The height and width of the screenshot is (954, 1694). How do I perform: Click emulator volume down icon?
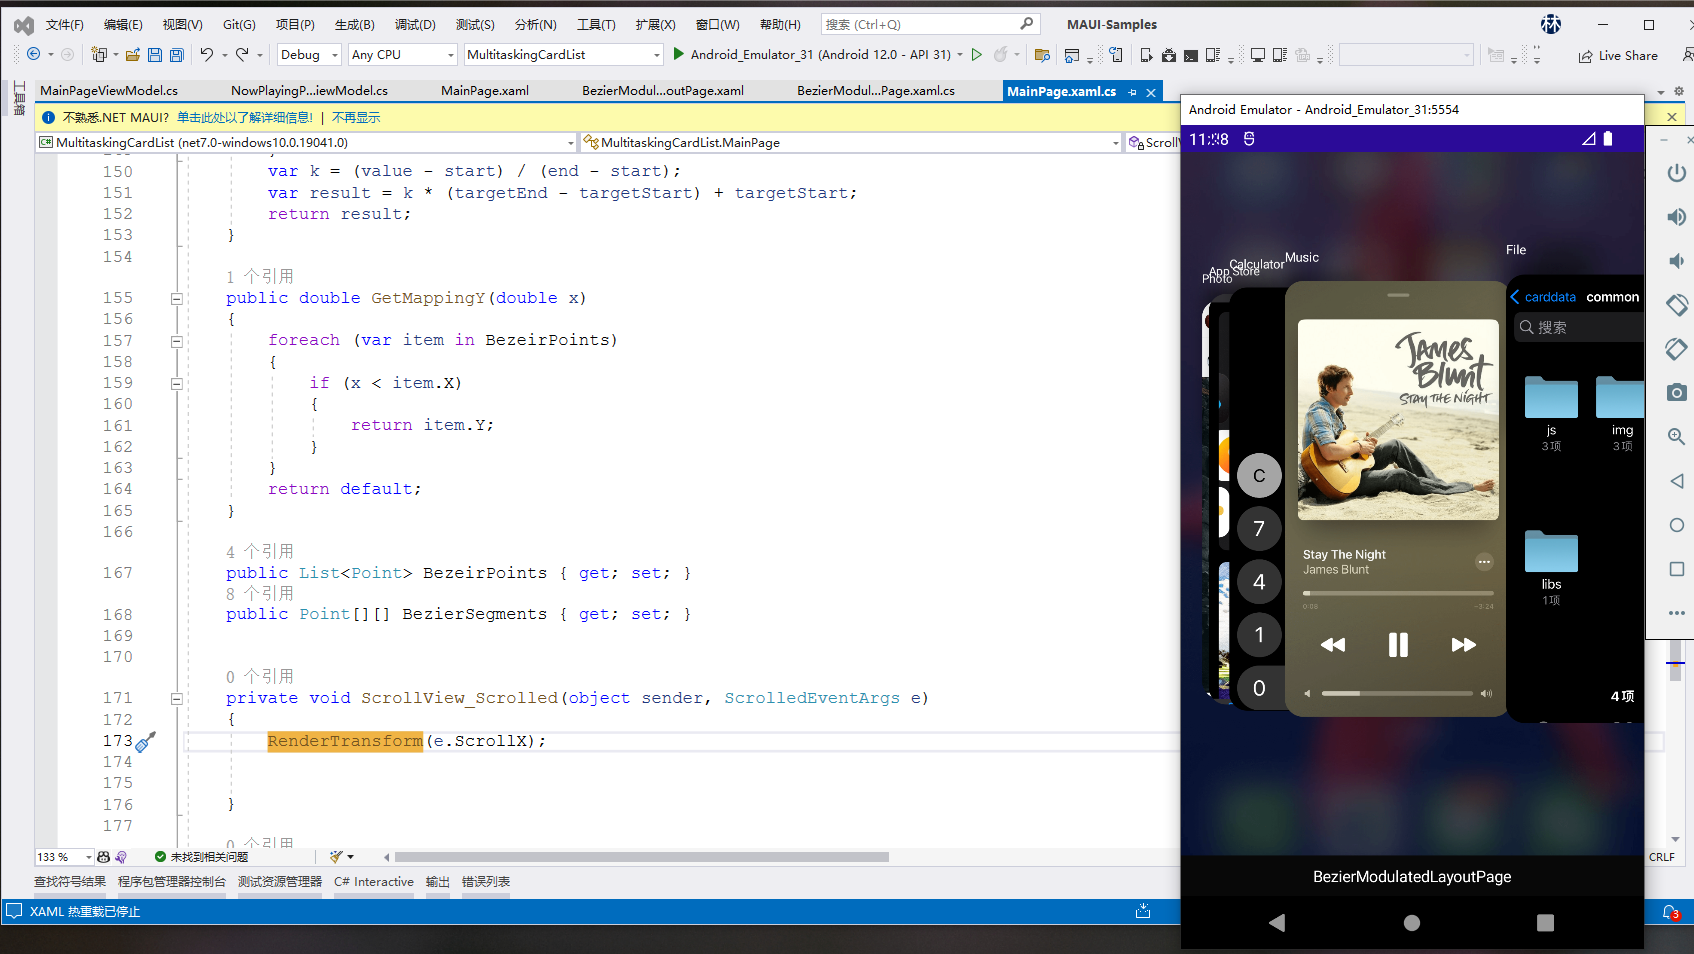1677,261
